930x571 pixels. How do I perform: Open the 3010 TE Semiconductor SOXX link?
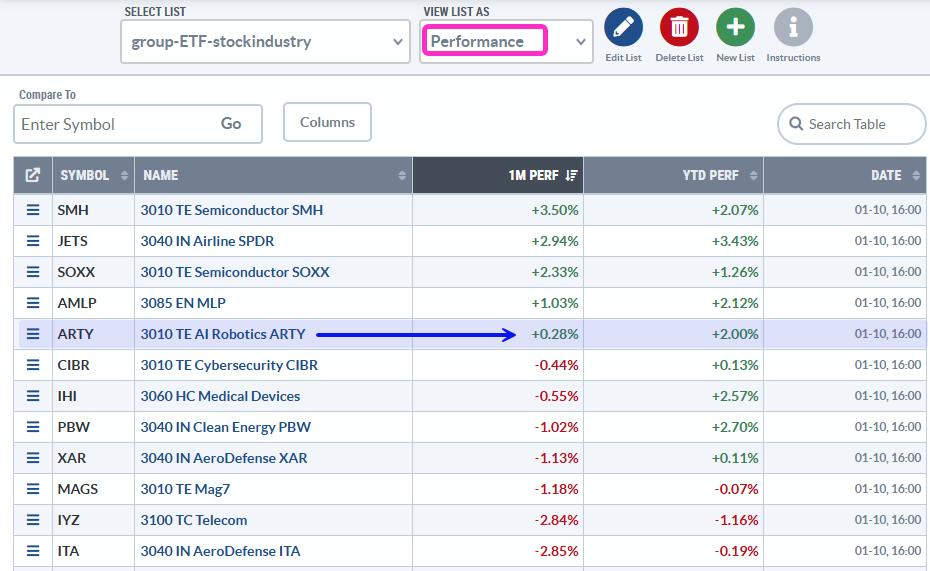(235, 272)
